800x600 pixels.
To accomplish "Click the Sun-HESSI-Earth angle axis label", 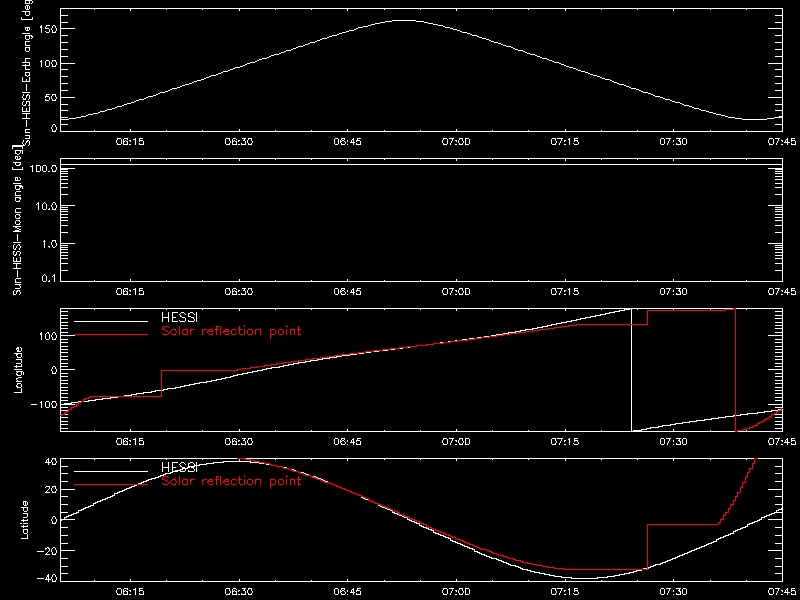I will pyautogui.click(x=29, y=73).
